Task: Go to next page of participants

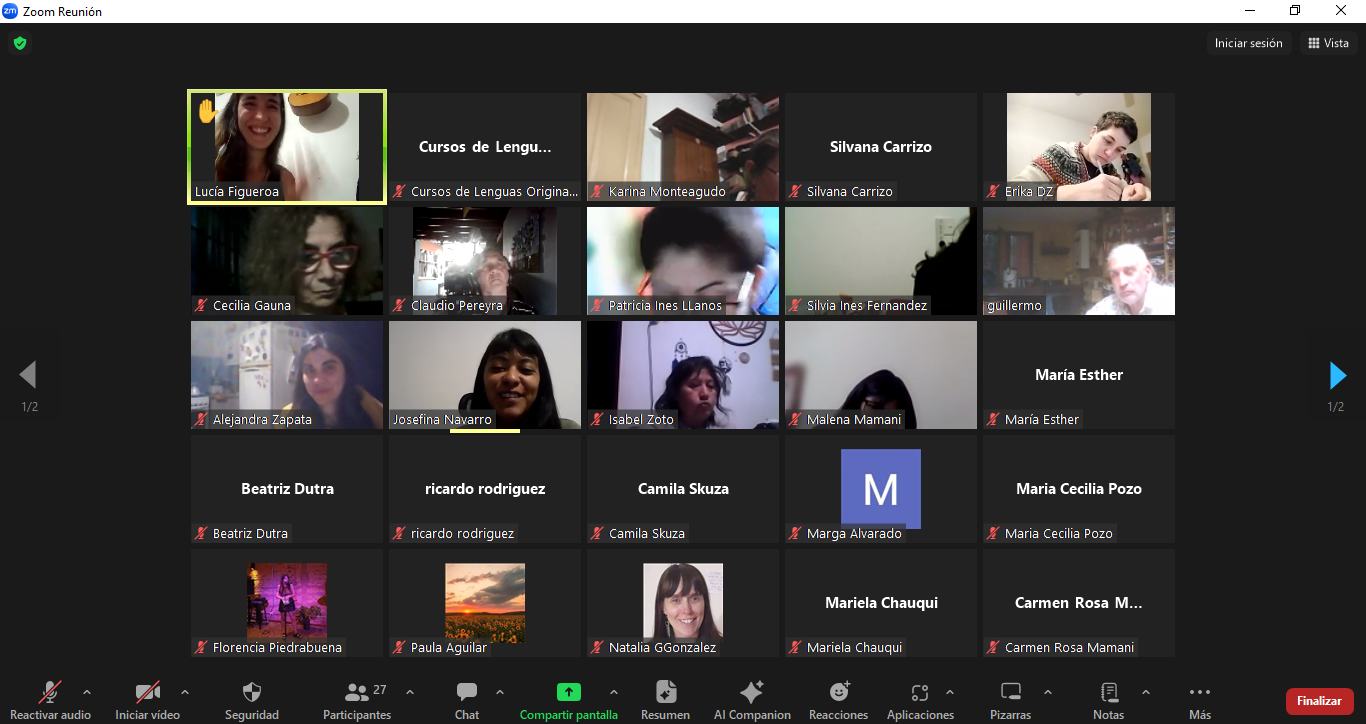Action: pos(1337,376)
